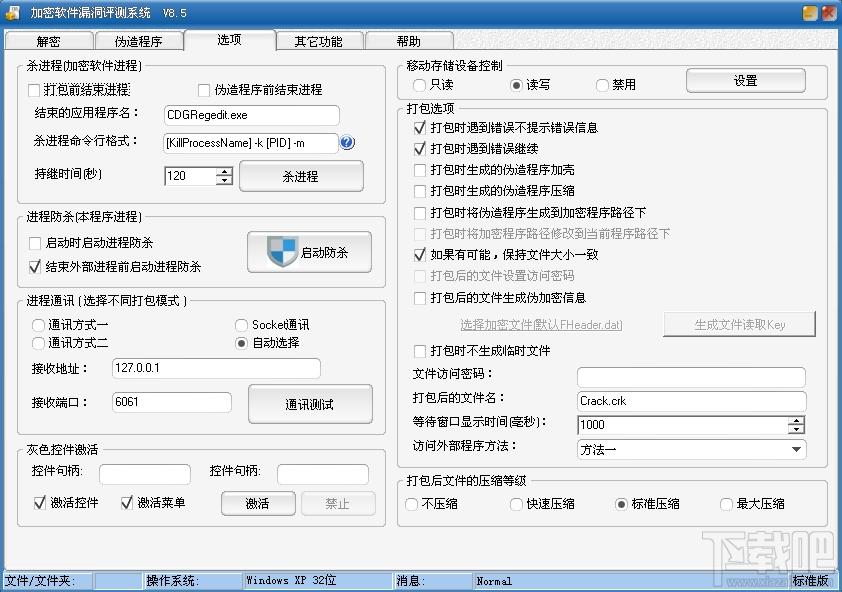
Task: Open the 其它功能 tab
Action: pyautogui.click(x=318, y=41)
